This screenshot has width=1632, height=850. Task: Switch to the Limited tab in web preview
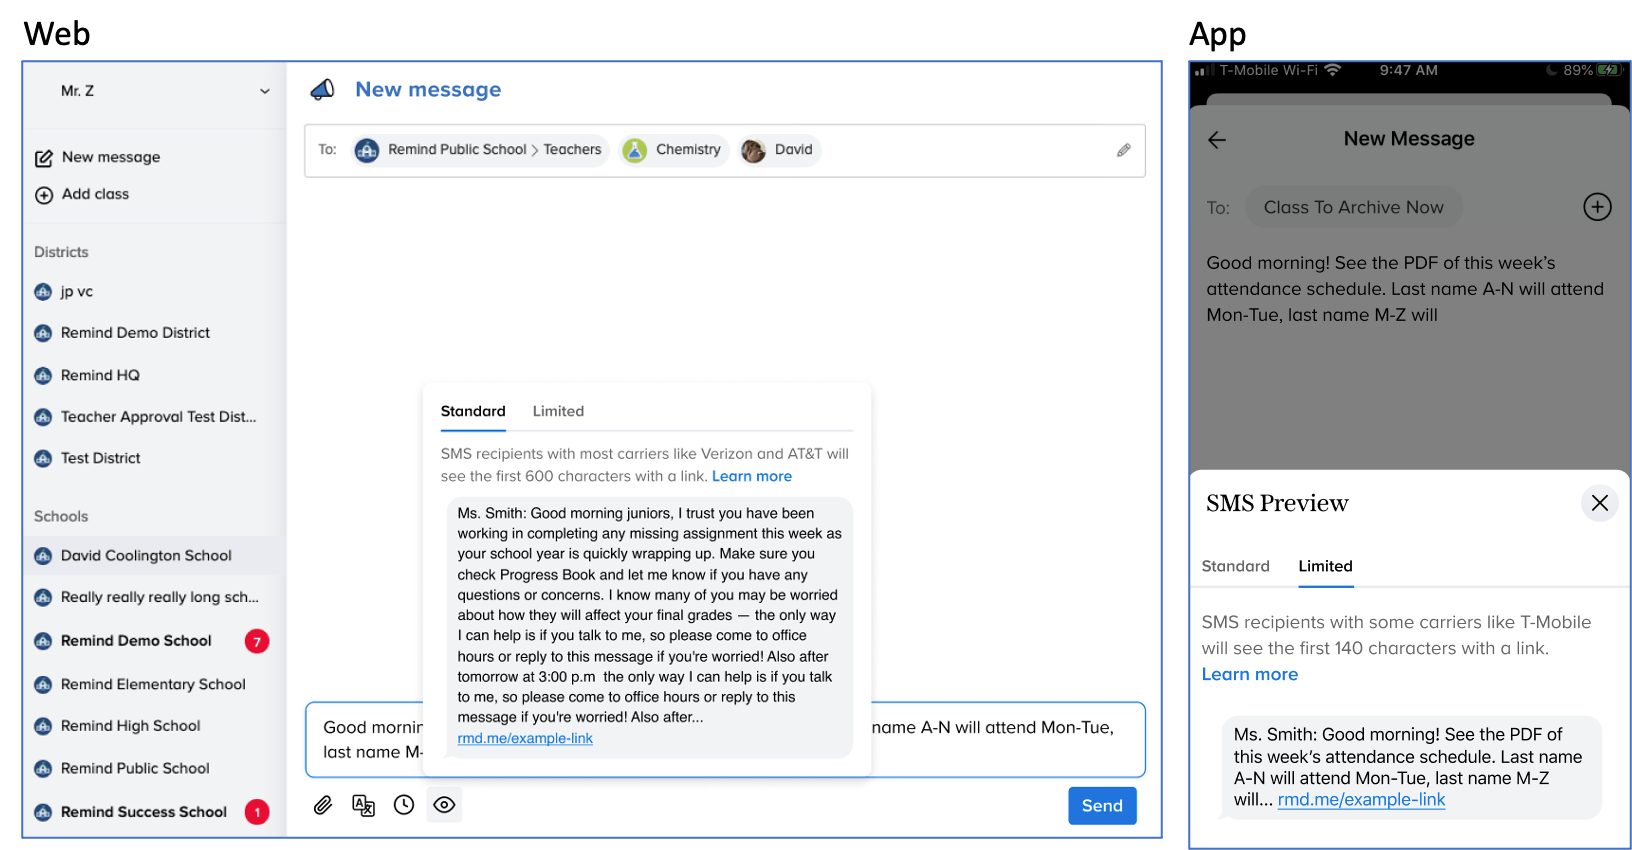point(558,412)
